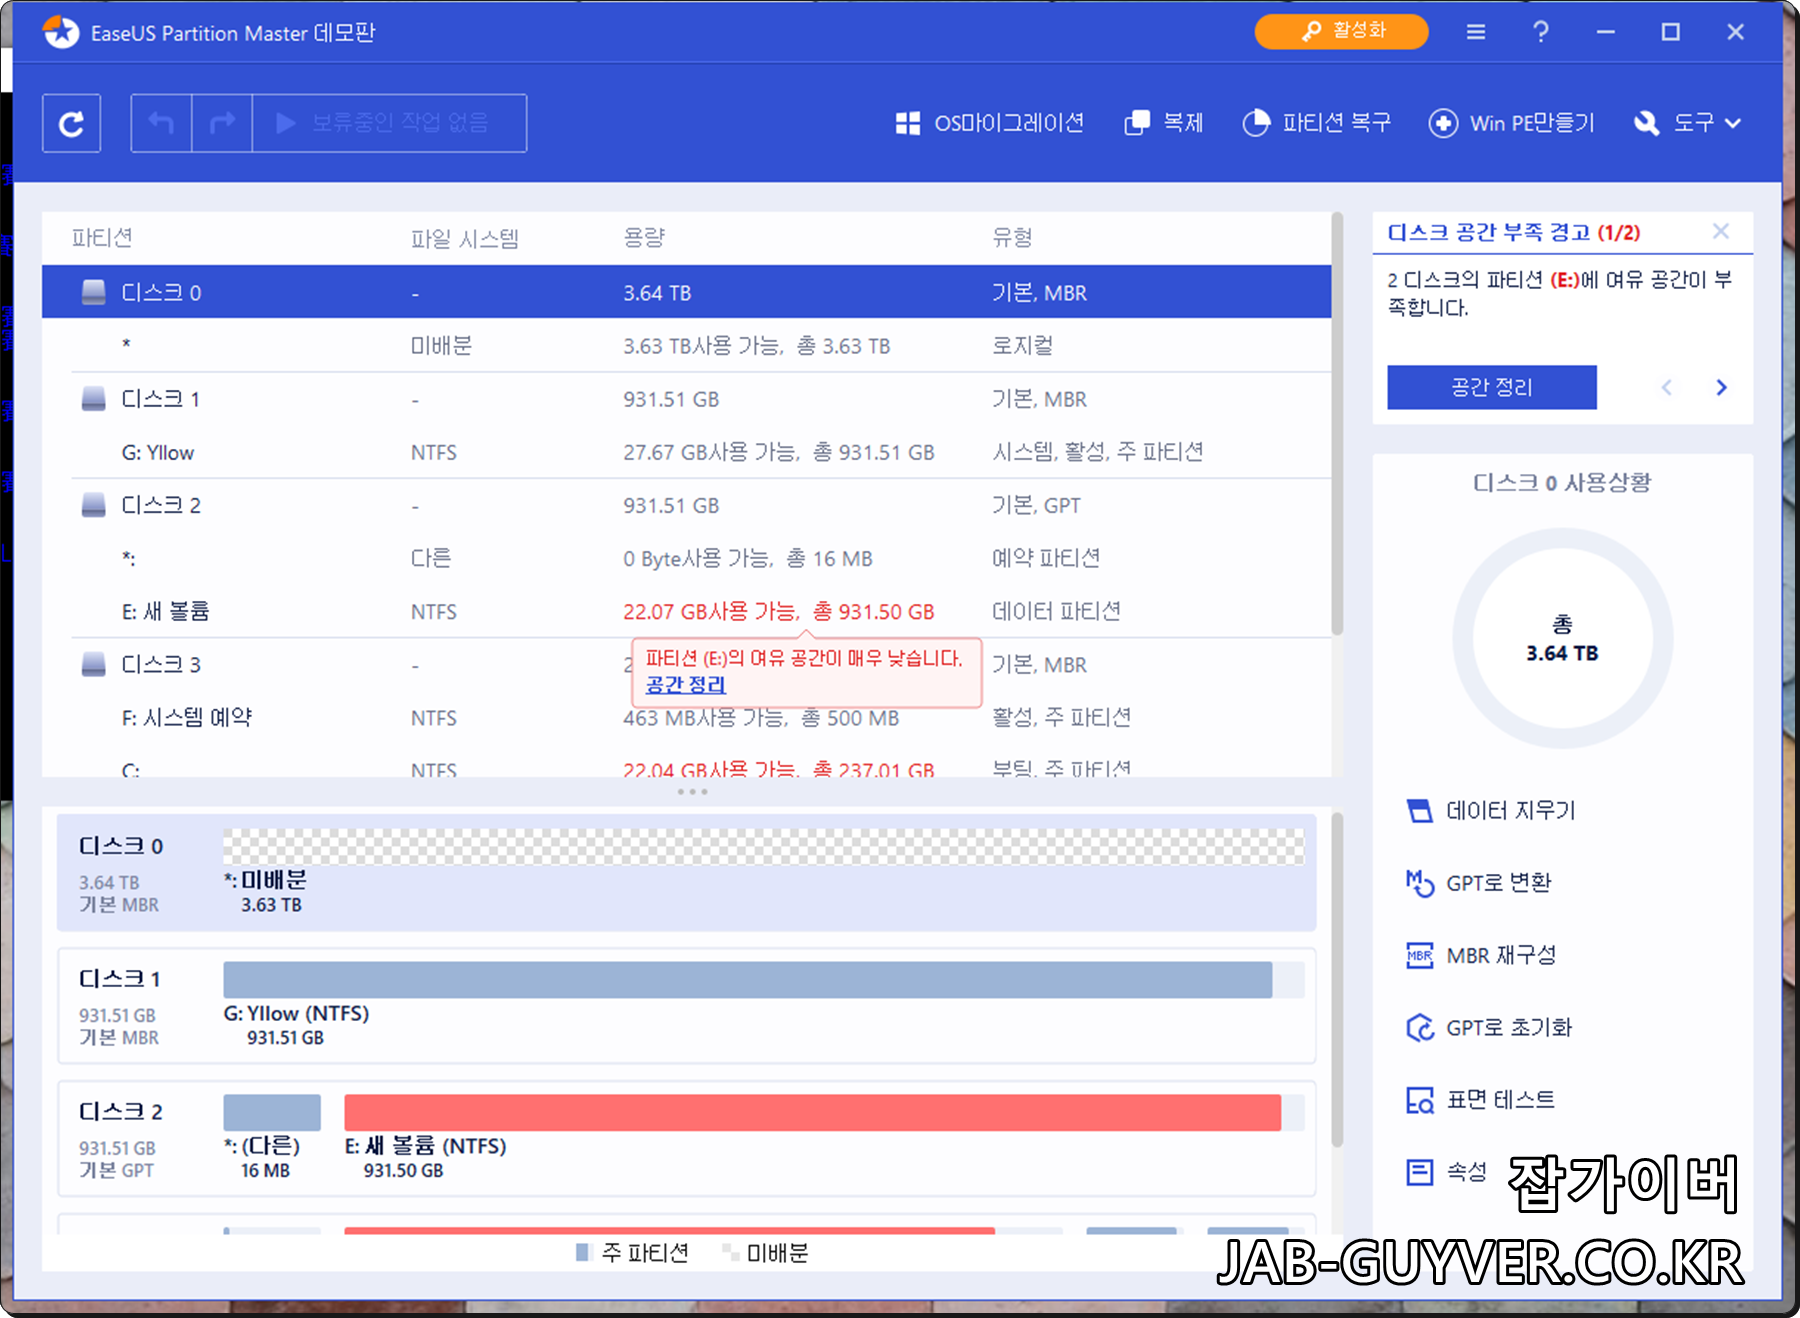Click the 22.07 GB red capacity text
This screenshot has width=1800, height=1318.
(x=778, y=611)
